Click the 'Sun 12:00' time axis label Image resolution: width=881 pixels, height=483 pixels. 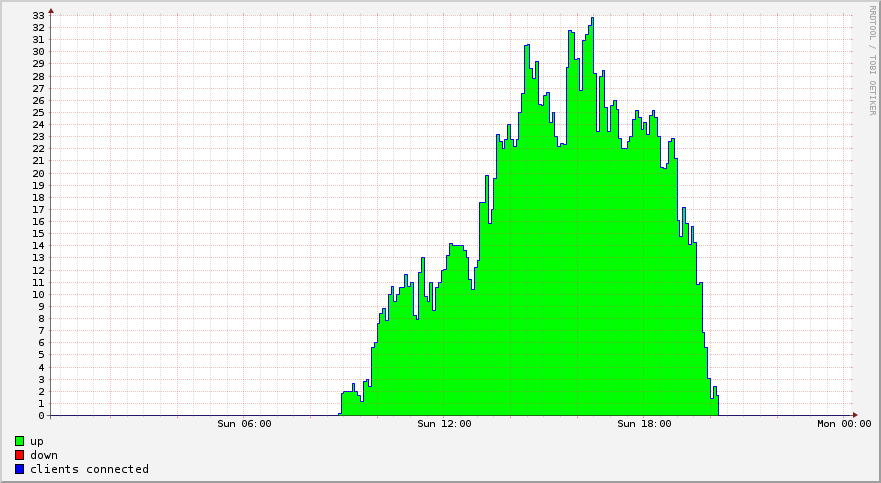click(x=444, y=423)
